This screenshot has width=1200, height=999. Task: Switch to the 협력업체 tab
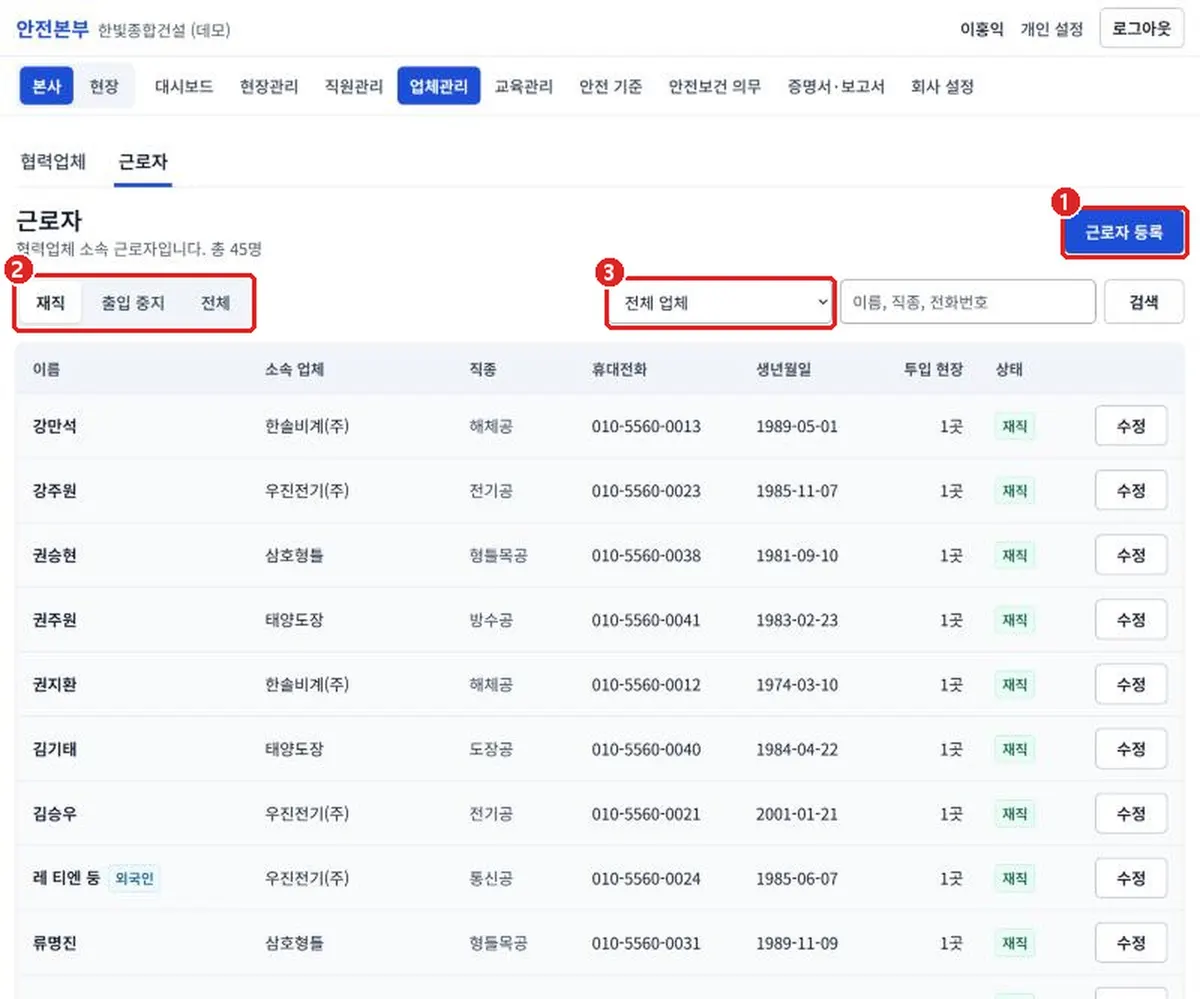coord(53,161)
